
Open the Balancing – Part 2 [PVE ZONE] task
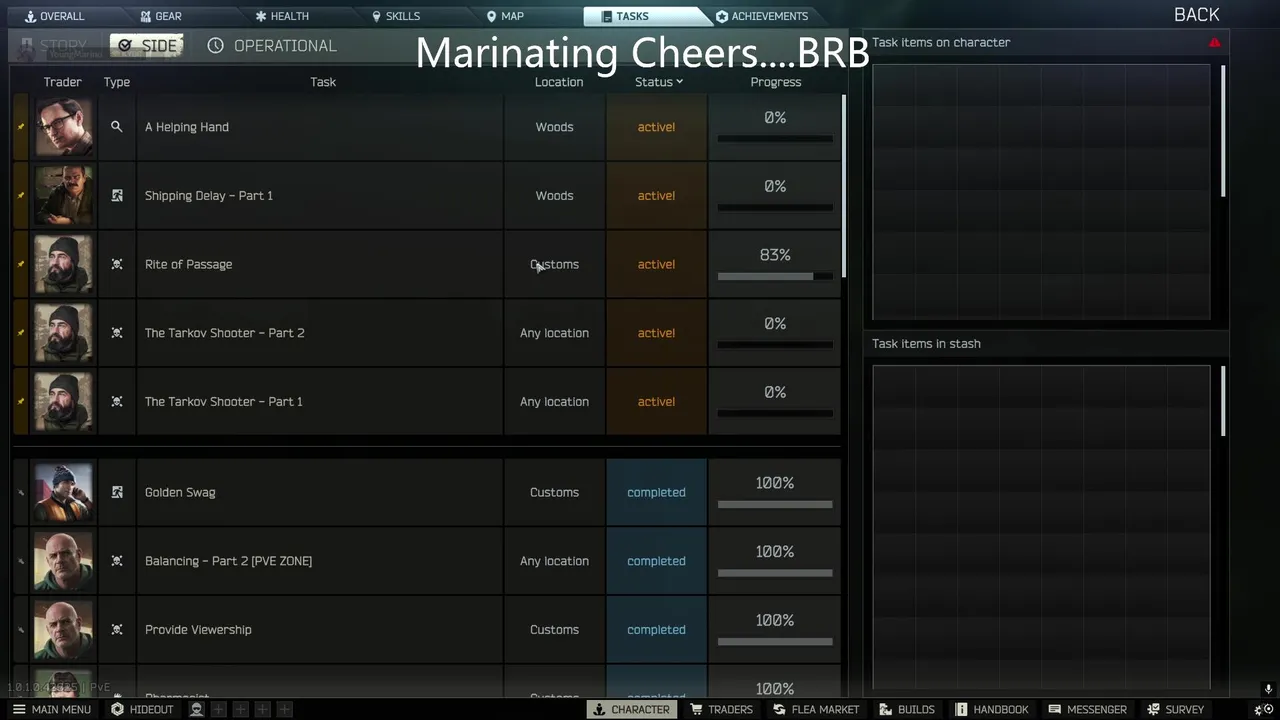coord(228,561)
